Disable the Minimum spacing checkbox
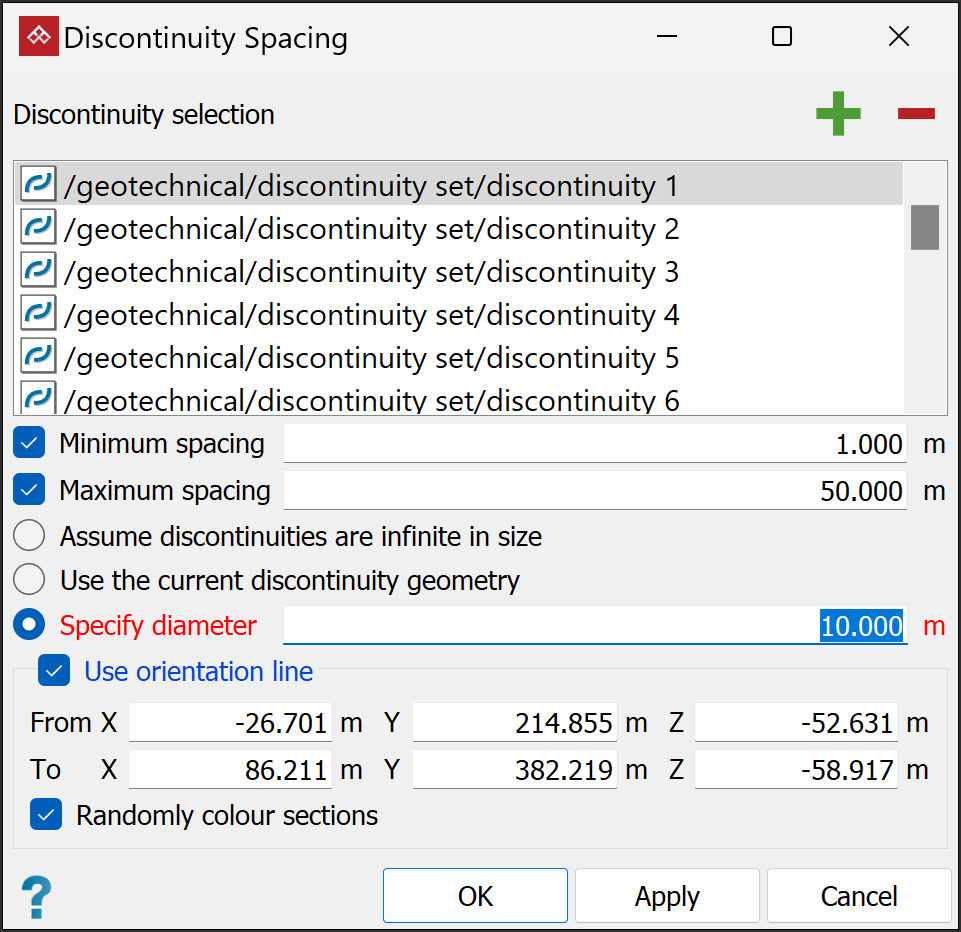The width and height of the screenshot is (961, 932). (x=29, y=443)
